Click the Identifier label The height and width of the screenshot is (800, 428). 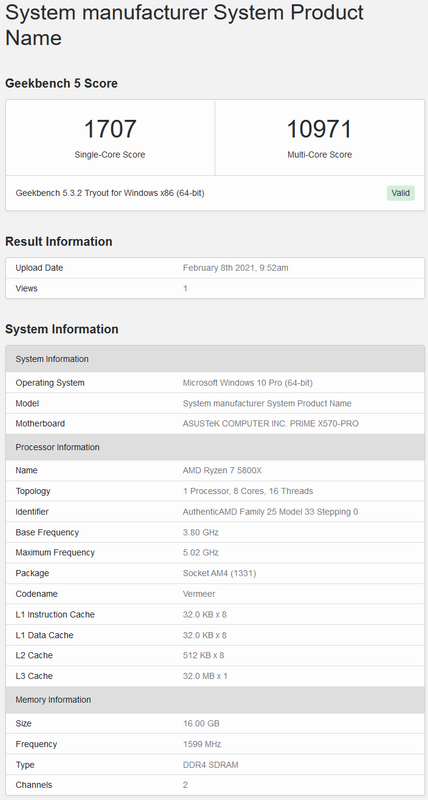click(33, 511)
